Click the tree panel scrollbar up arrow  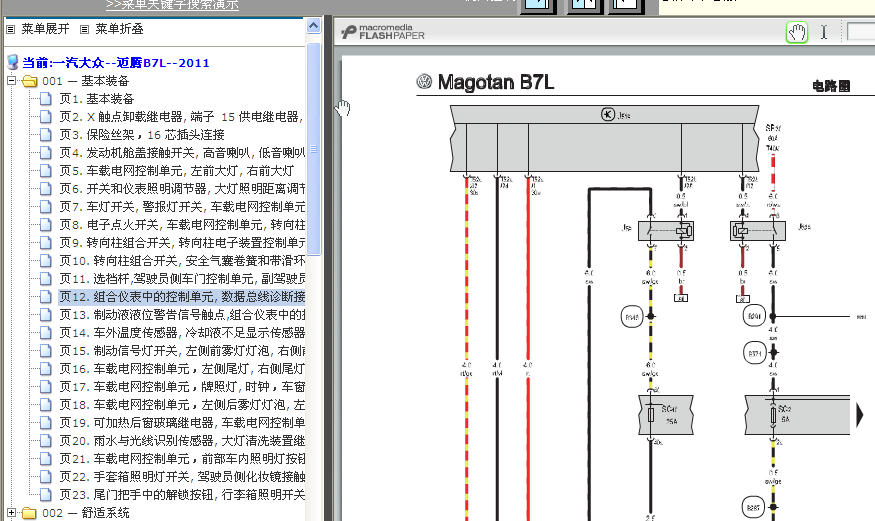click(314, 26)
